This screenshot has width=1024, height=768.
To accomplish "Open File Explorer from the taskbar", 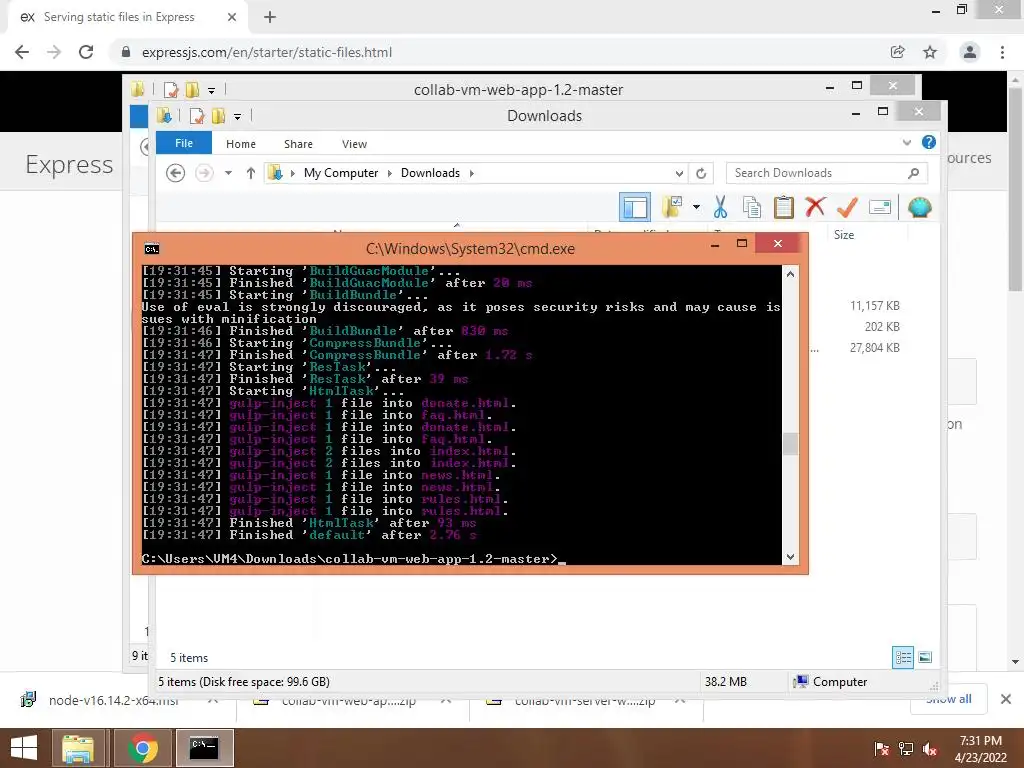I will 78,748.
